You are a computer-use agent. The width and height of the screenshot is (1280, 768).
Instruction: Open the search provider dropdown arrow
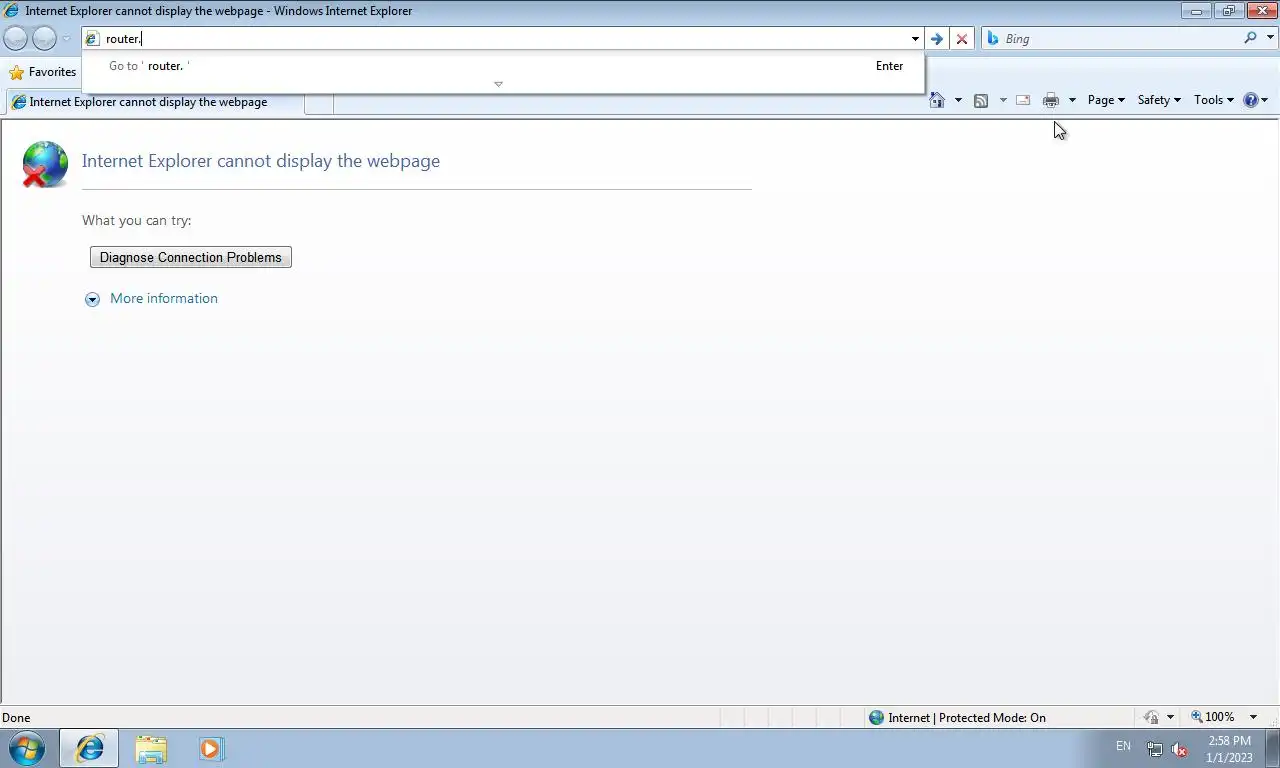1270,38
